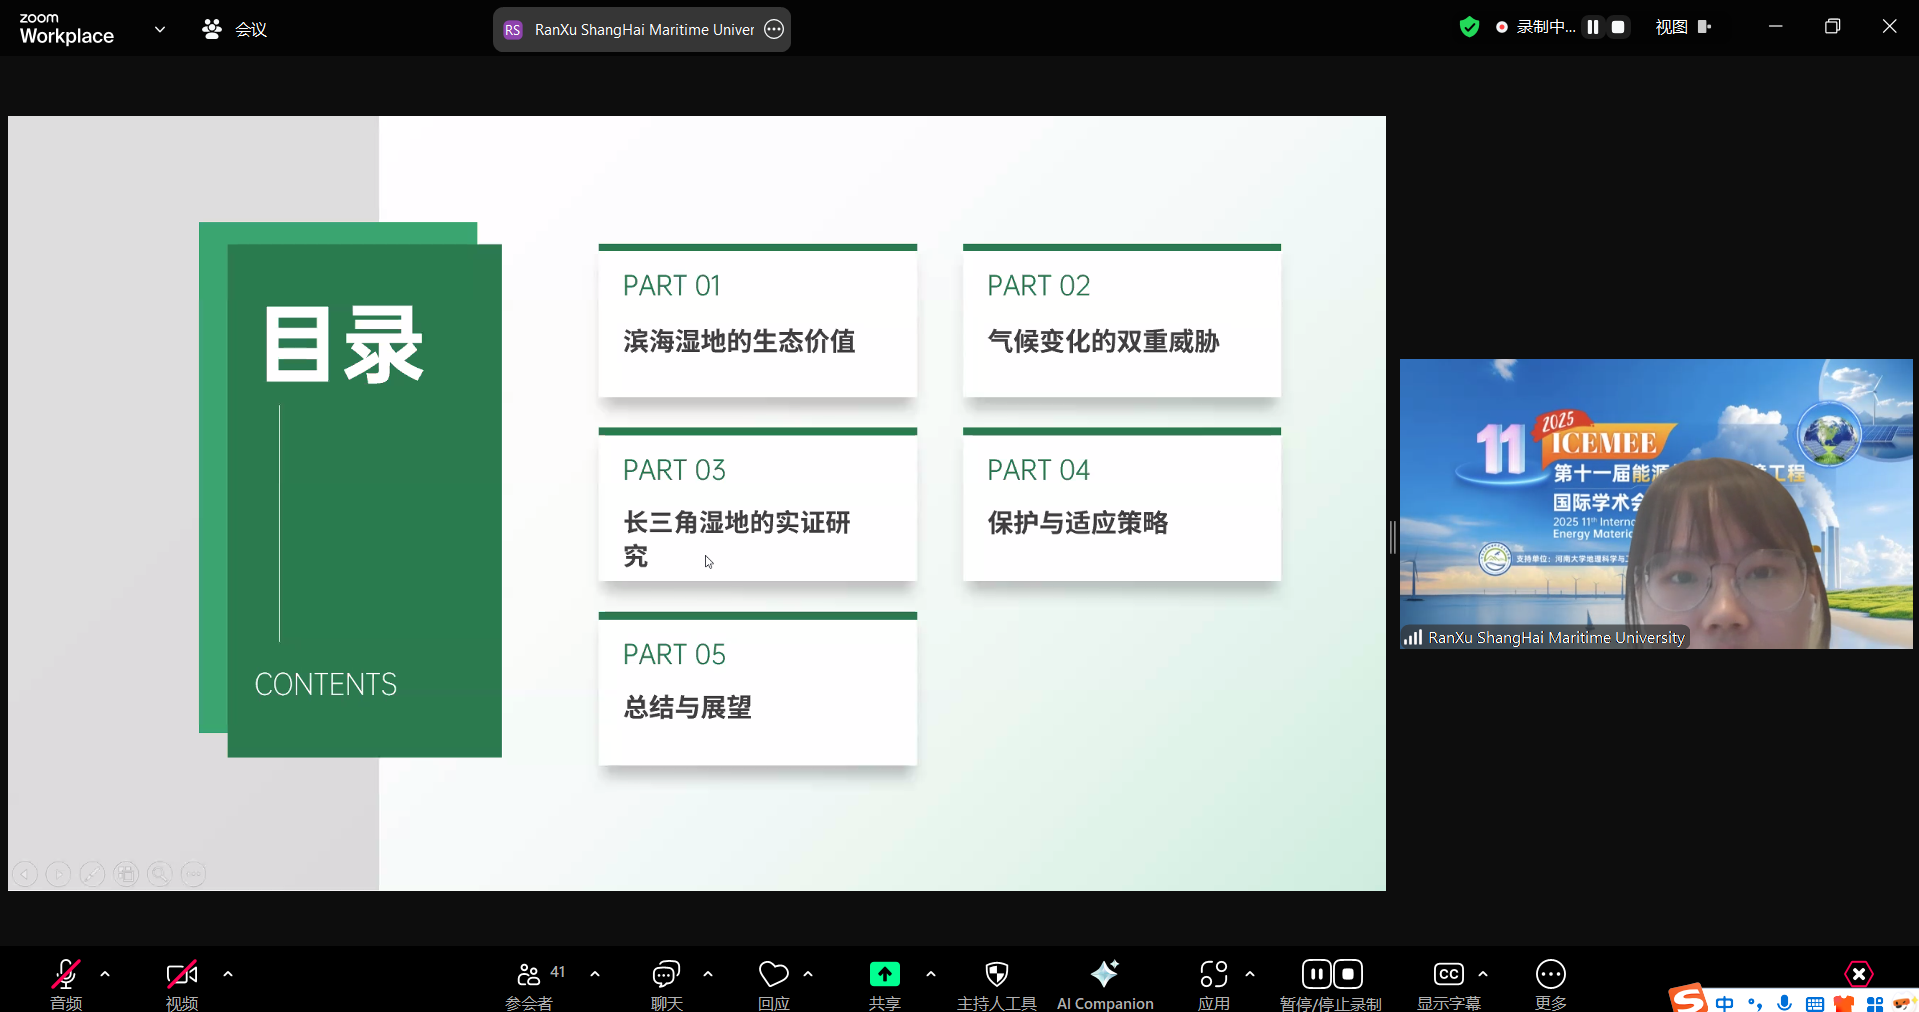The height and width of the screenshot is (1012, 1919).
Task: Click the RS avatar in share bar
Action: [x=513, y=30]
